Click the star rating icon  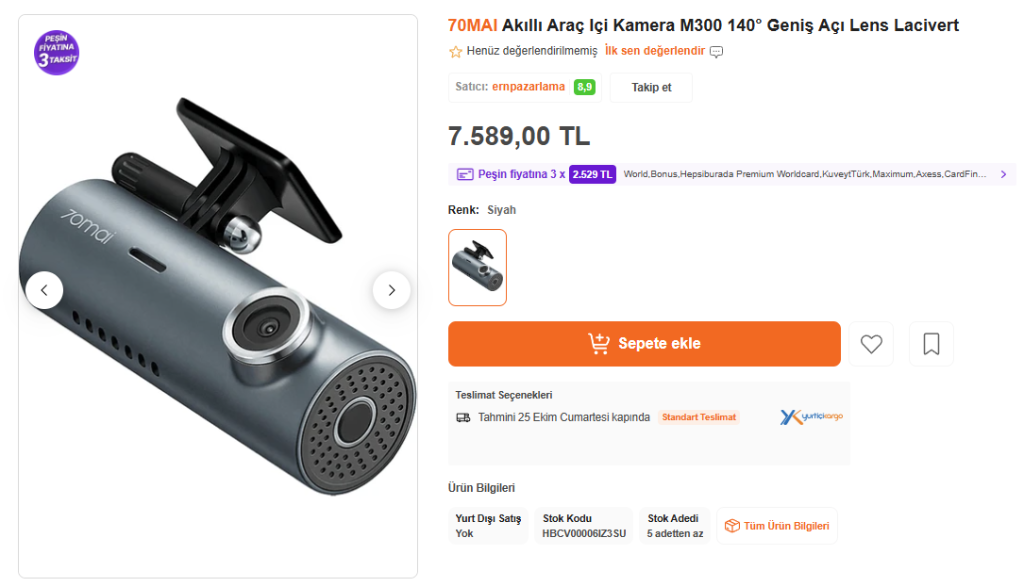(x=456, y=52)
